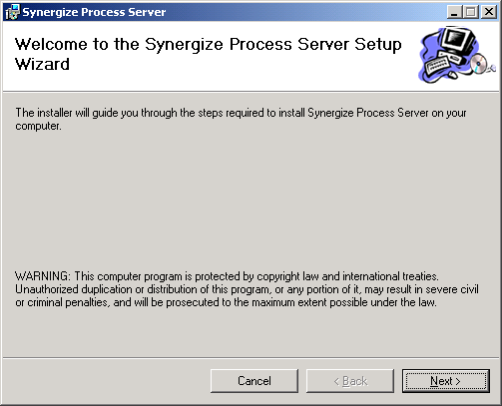Cancel the Synergize Process Server setup

coord(254,381)
